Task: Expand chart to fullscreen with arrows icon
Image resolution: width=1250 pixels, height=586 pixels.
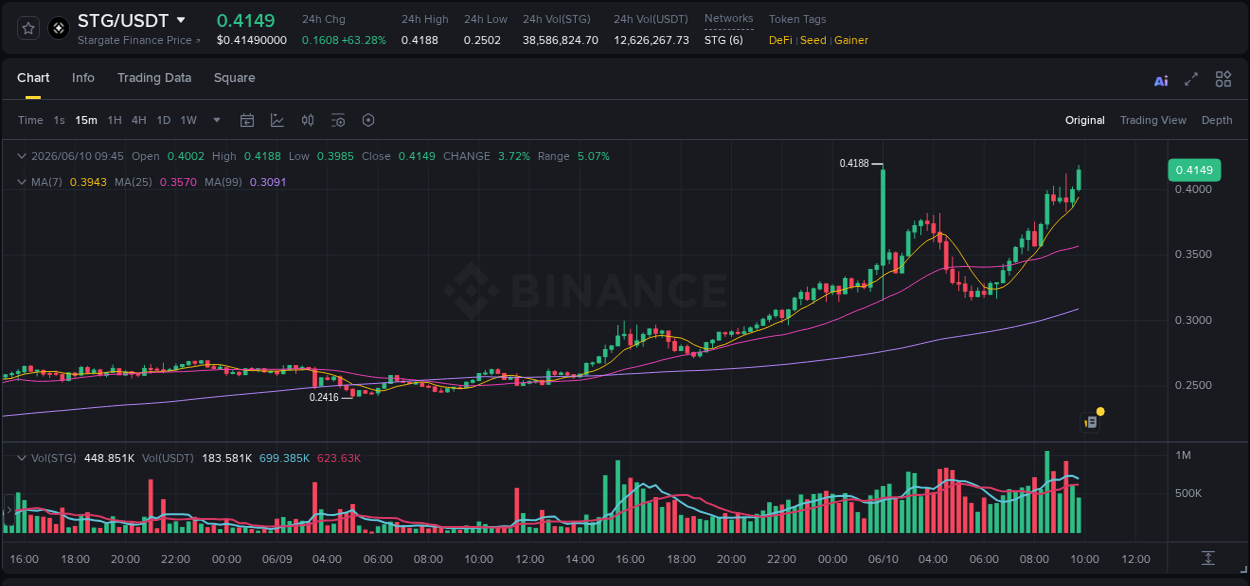Action: tap(1191, 79)
